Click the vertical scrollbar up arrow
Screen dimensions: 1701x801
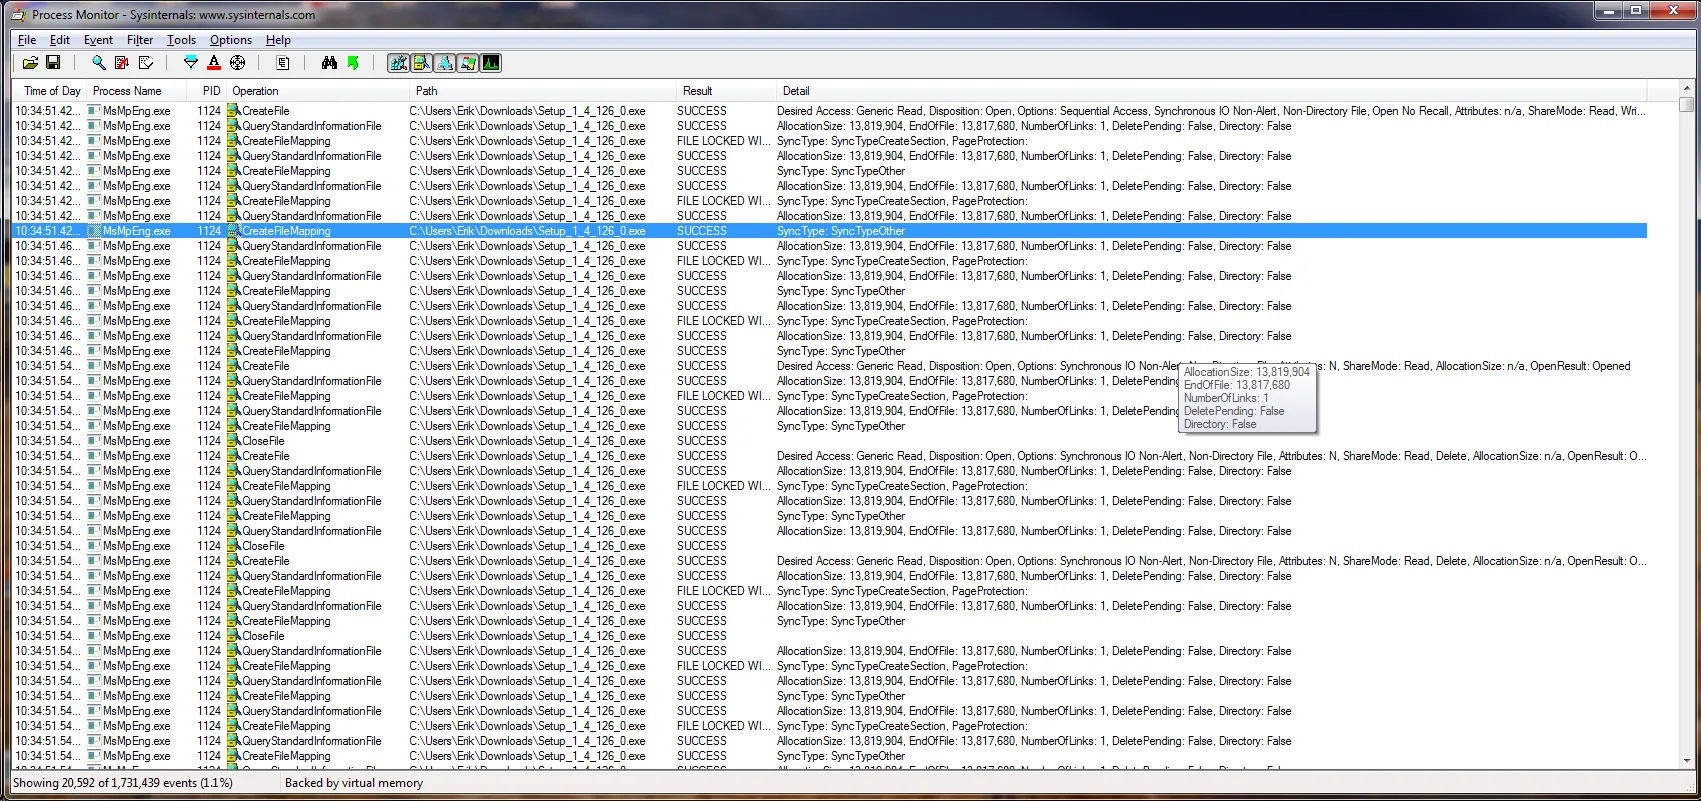(x=1687, y=89)
